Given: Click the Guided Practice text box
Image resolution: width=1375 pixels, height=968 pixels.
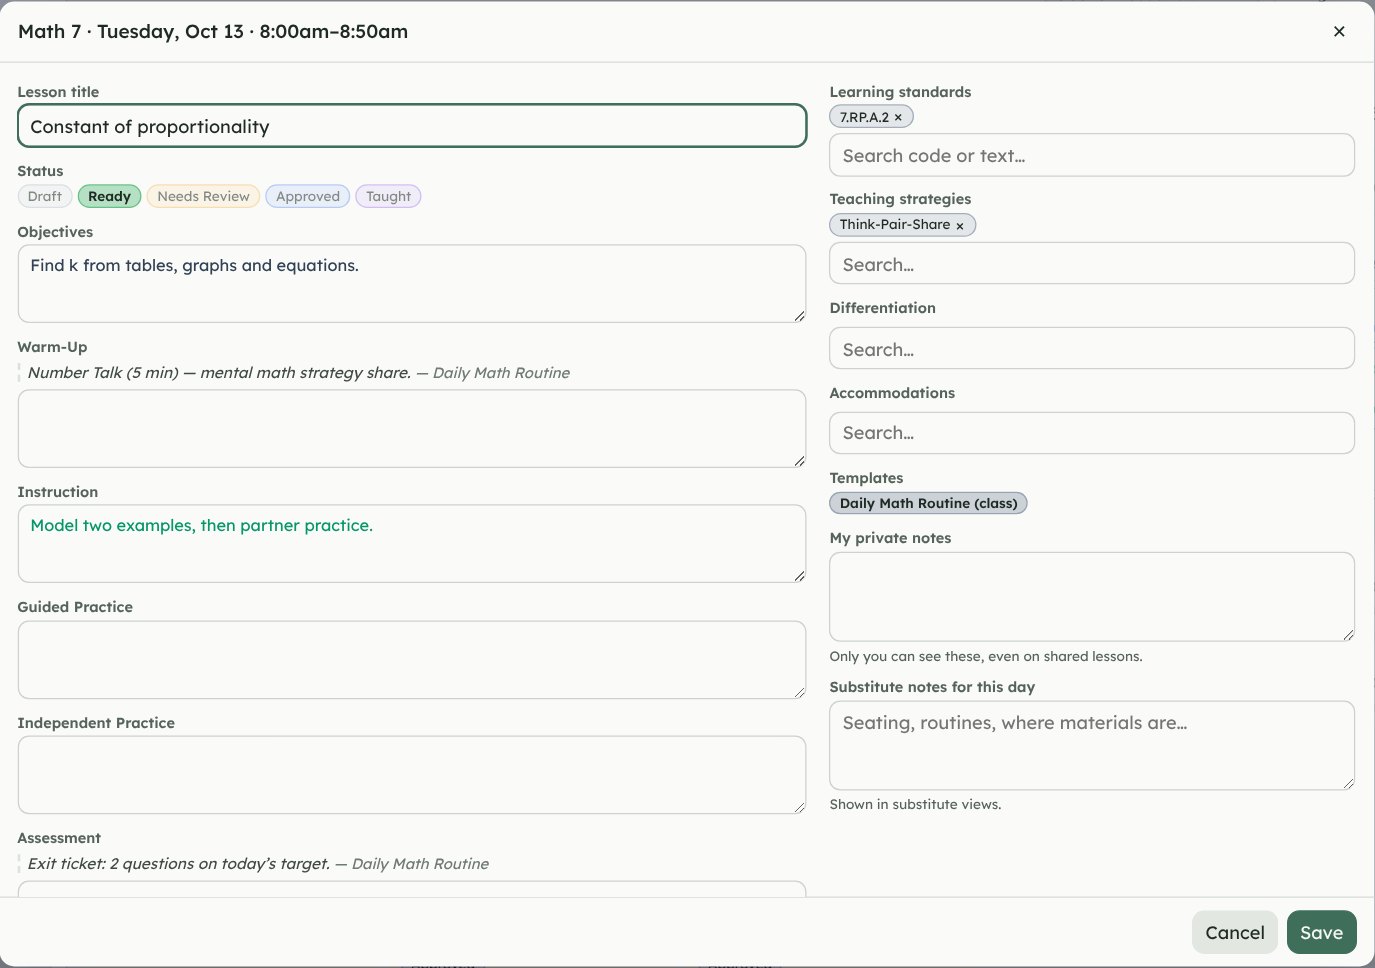Looking at the screenshot, I should 412,660.
